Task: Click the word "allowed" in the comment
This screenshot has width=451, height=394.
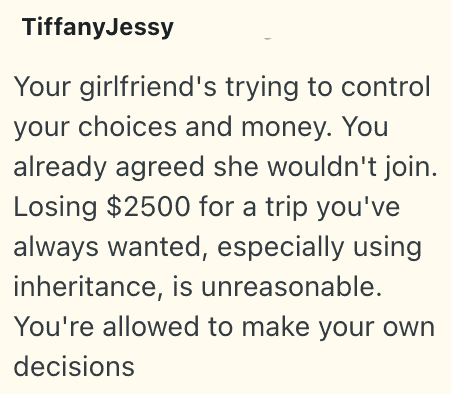Action: point(151,326)
